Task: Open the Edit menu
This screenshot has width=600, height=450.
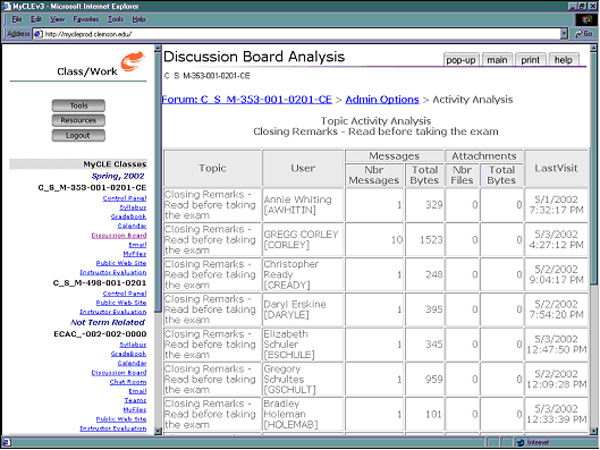Action: click(x=36, y=19)
